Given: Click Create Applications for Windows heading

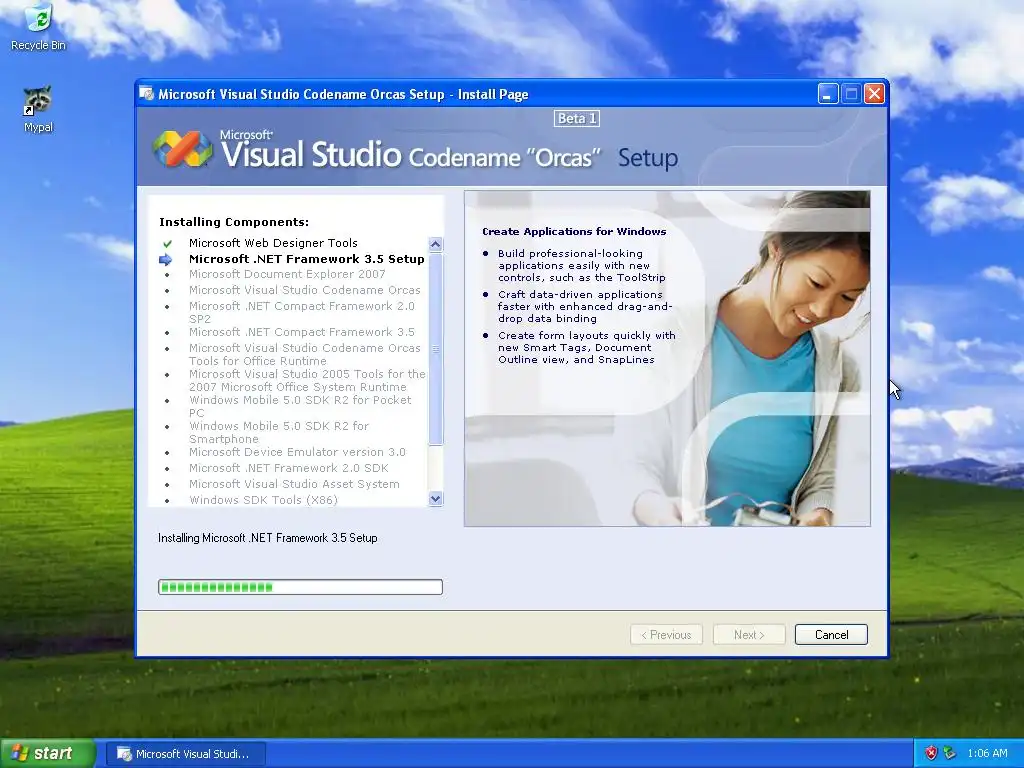Looking at the screenshot, I should click(574, 231).
